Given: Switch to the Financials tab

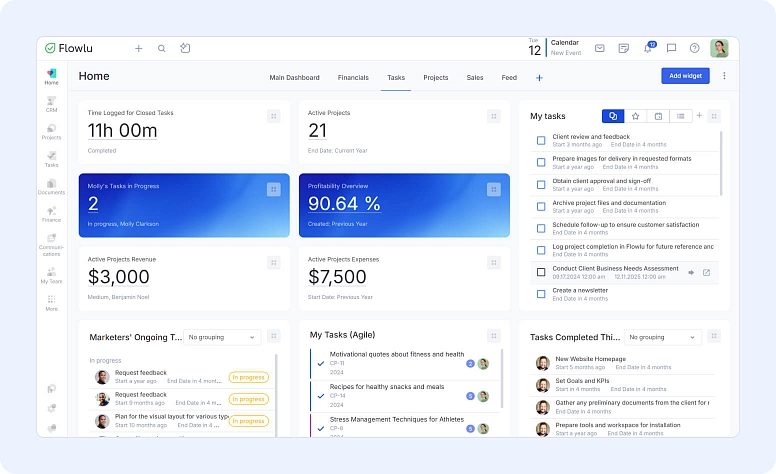Looking at the screenshot, I should pos(353,77).
